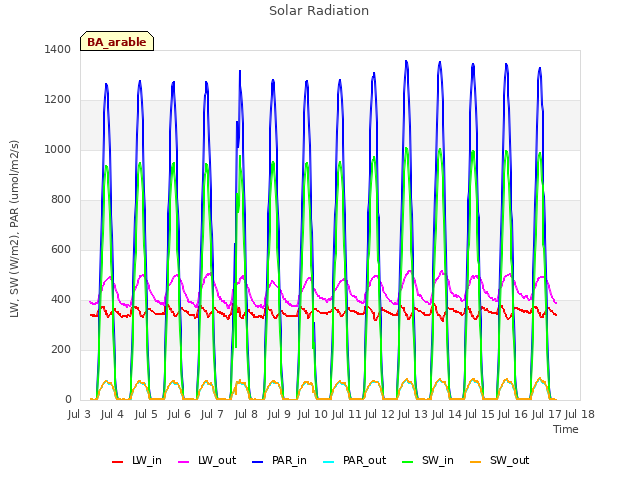Click the Jul 9 x-axis tick label
This screenshot has width=640, height=480.
pos(279,414)
